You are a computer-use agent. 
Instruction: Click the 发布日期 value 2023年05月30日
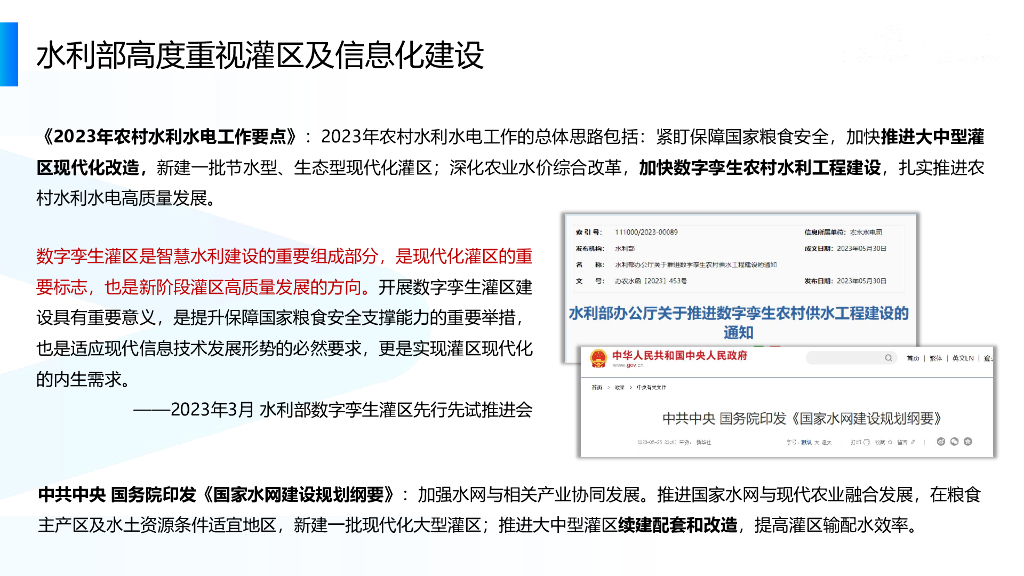point(861,281)
